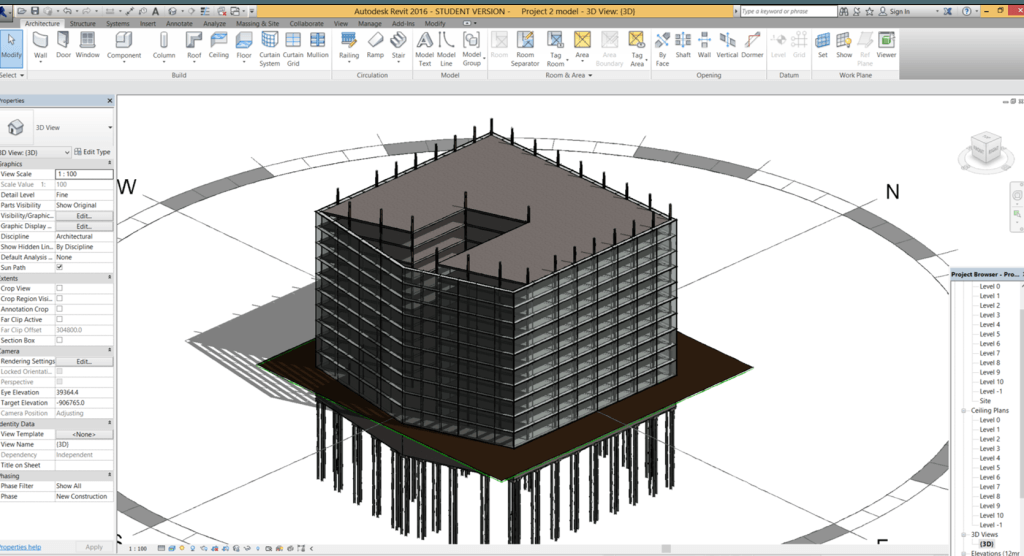Enable the Far Clip Active checkbox
The width and height of the screenshot is (1024, 556).
pyautogui.click(x=59, y=319)
